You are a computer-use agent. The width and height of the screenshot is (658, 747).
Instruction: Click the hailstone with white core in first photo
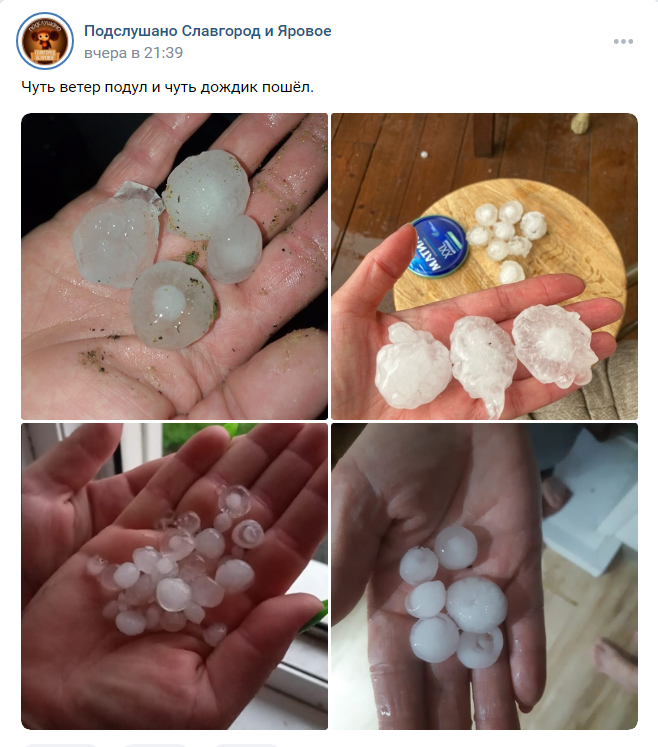tap(173, 305)
